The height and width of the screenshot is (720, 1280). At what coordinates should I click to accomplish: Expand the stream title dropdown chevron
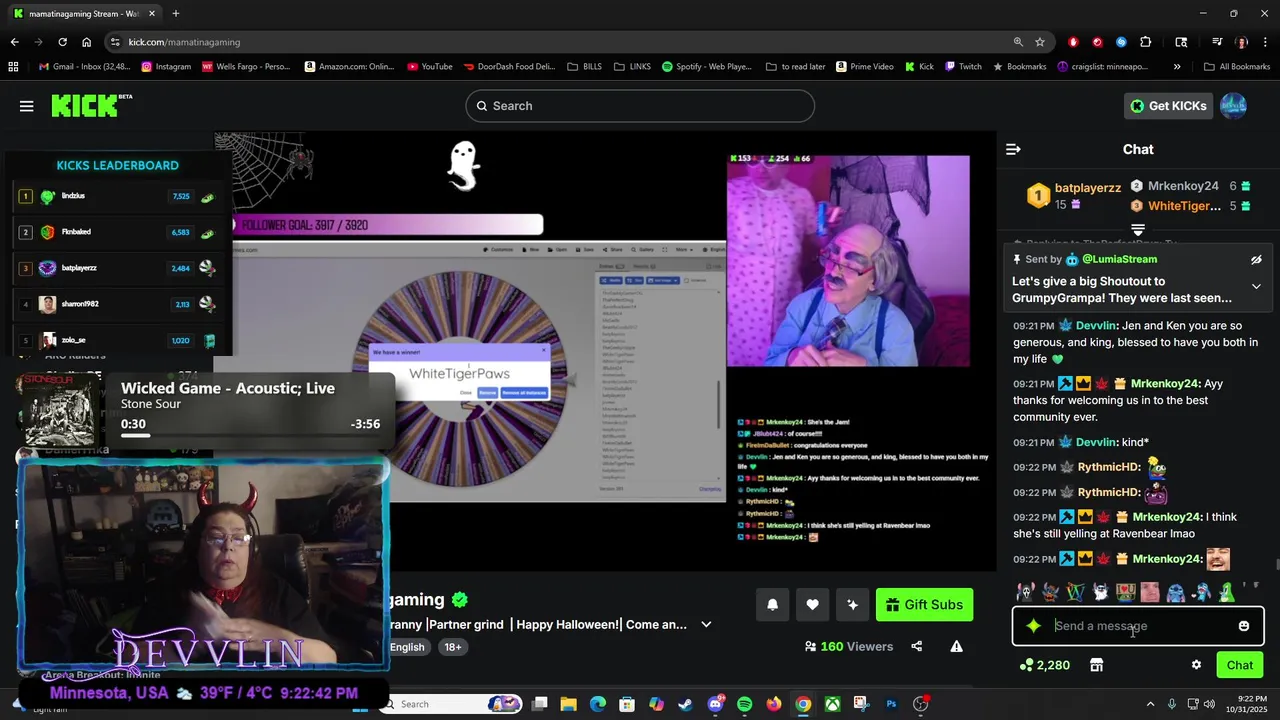pos(706,624)
